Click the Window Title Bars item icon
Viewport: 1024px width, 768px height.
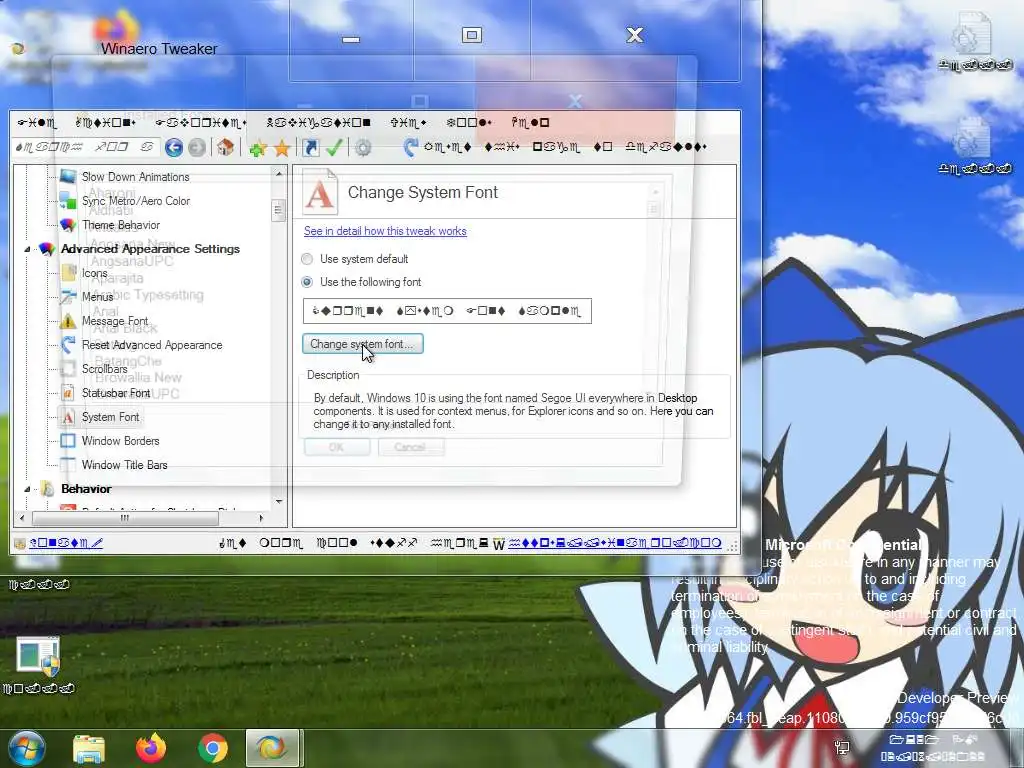pyautogui.click(x=68, y=465)
